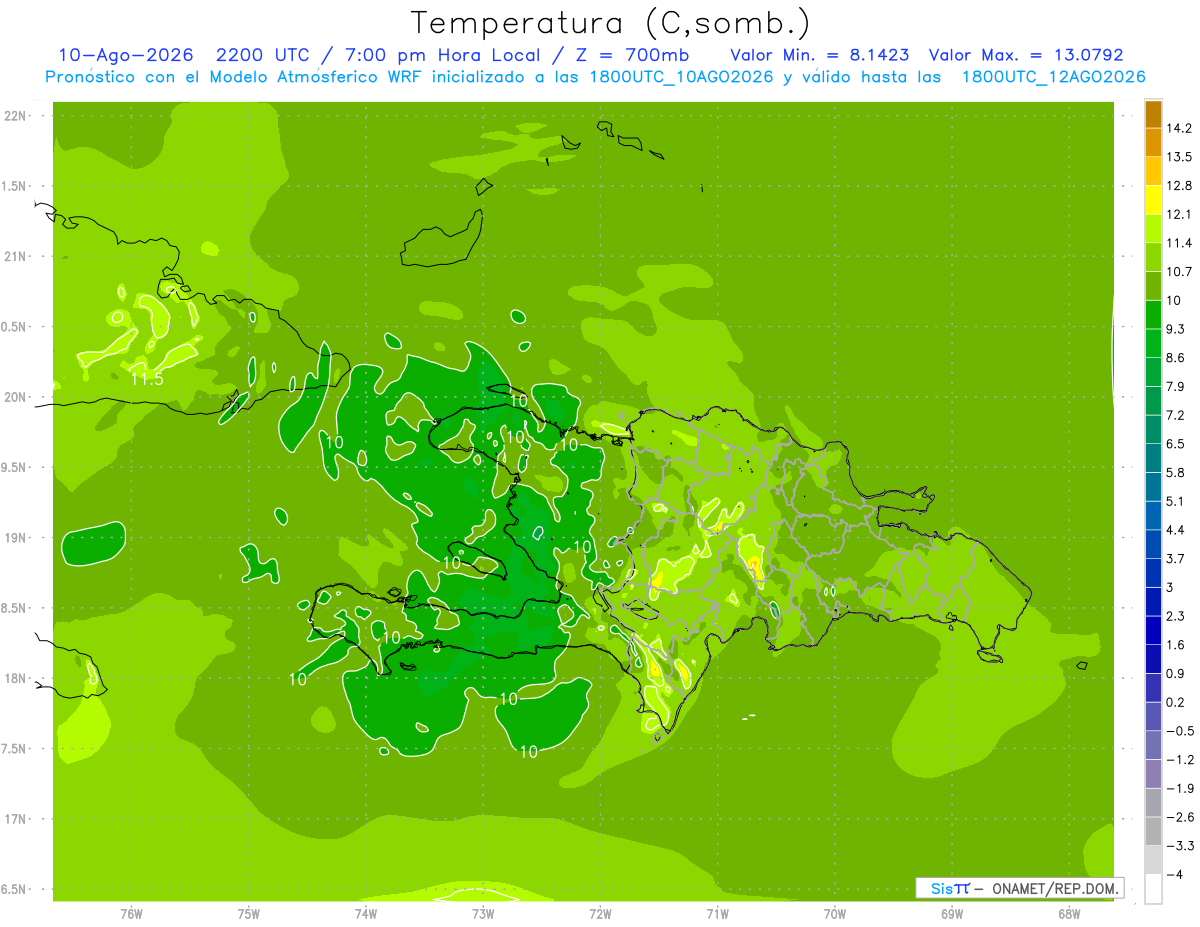Click the "6.5" value on the colorbar
The image size is (1200, 927).
1176,443
